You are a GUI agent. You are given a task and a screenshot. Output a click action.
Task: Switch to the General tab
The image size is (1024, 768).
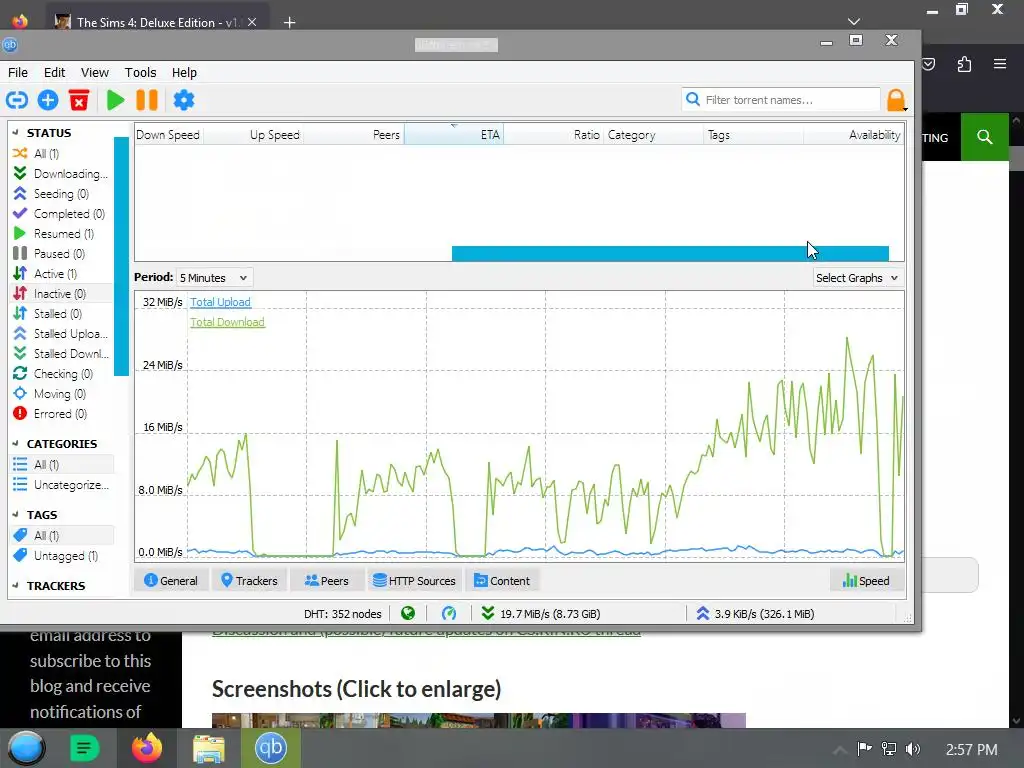[171, 581]
